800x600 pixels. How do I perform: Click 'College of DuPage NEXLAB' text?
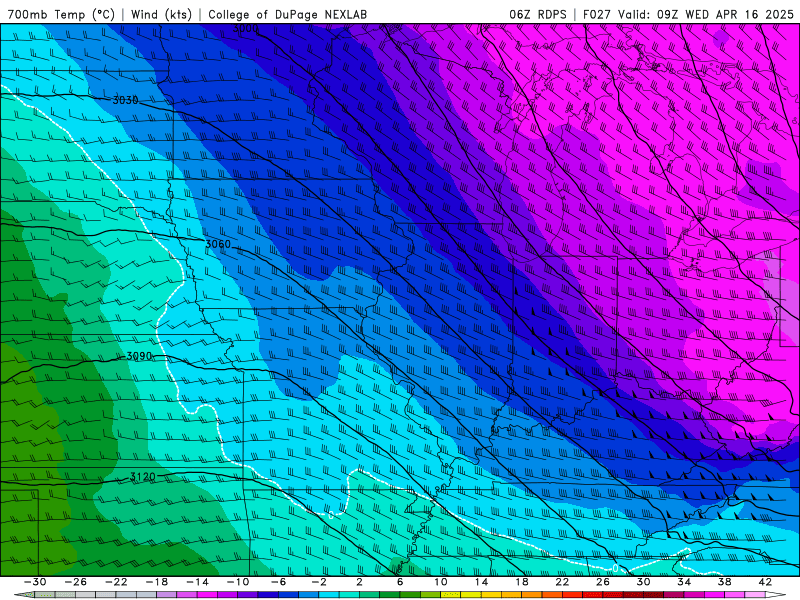tap(287, 14)
